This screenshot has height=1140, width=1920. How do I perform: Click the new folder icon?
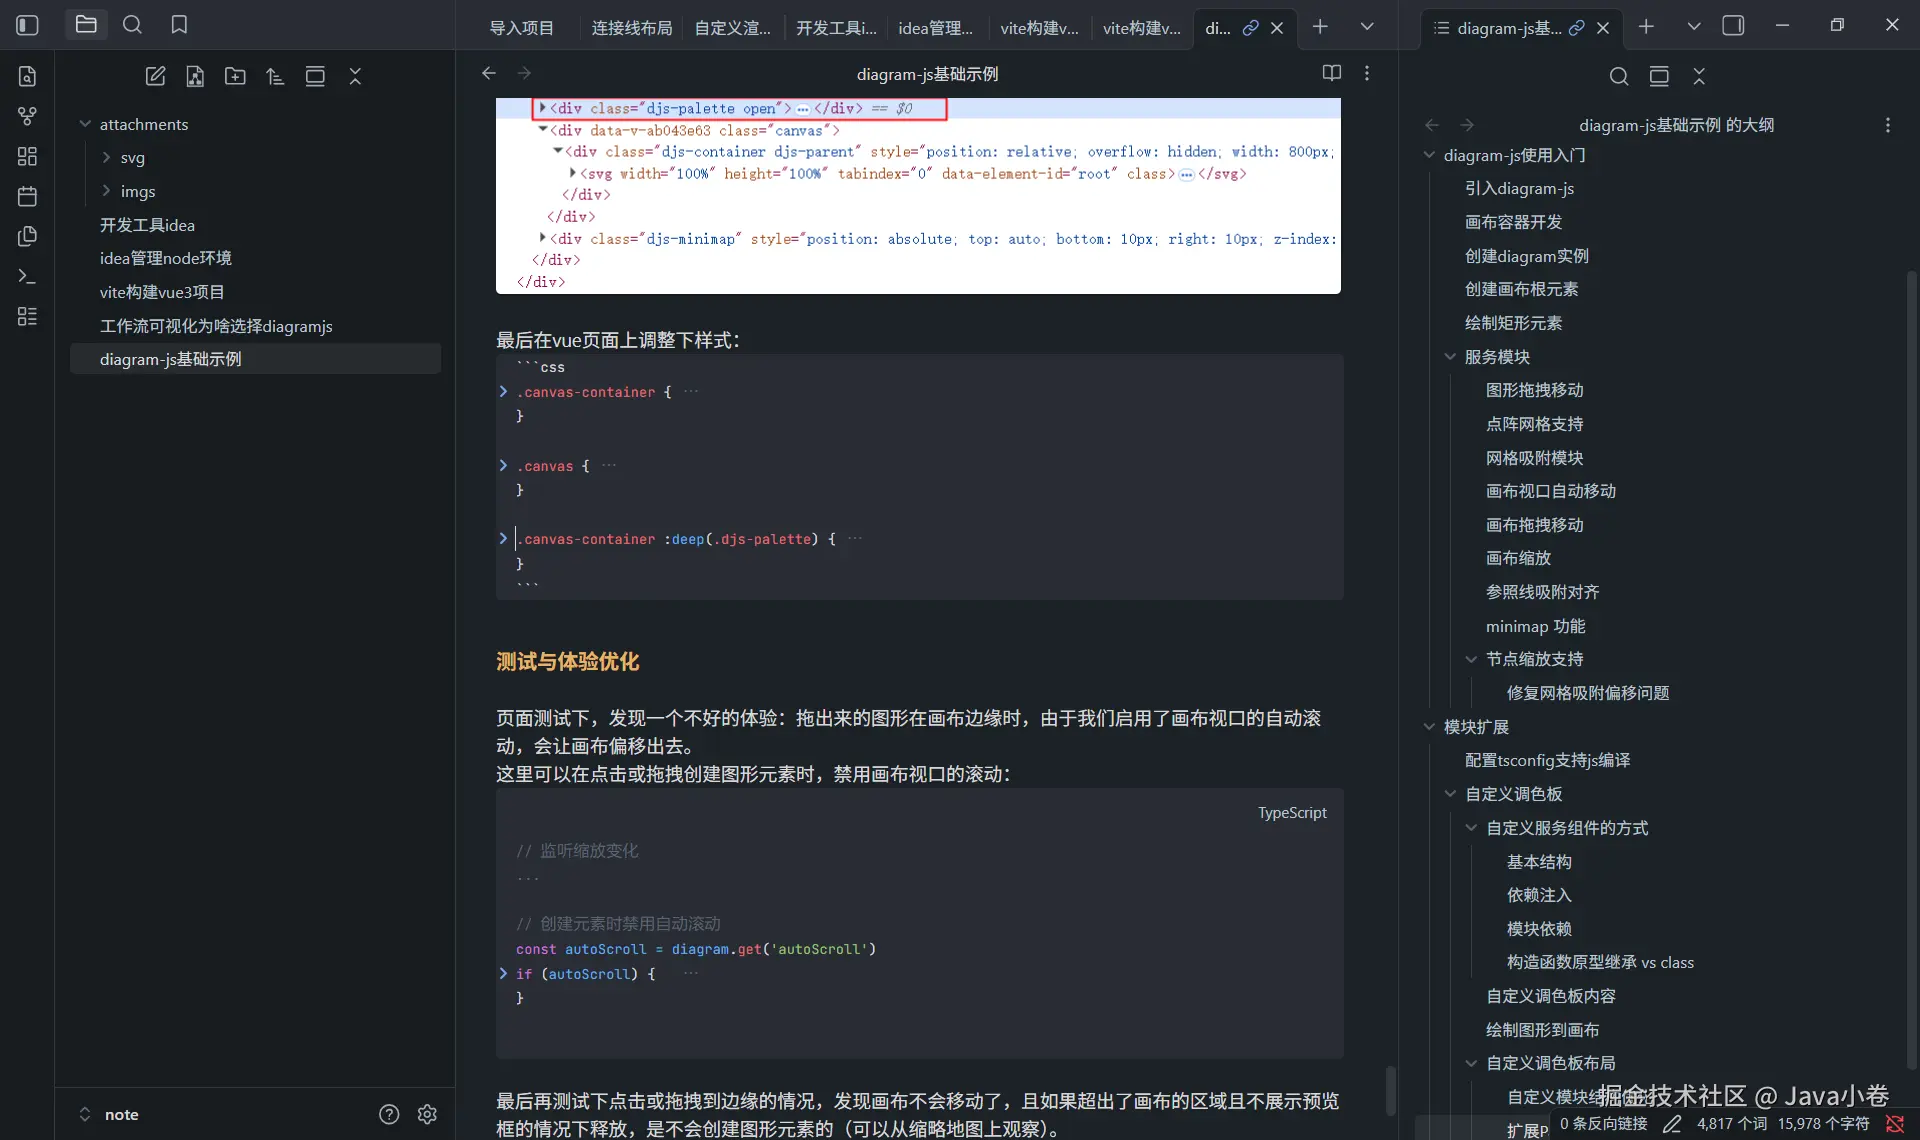[235, 76]
